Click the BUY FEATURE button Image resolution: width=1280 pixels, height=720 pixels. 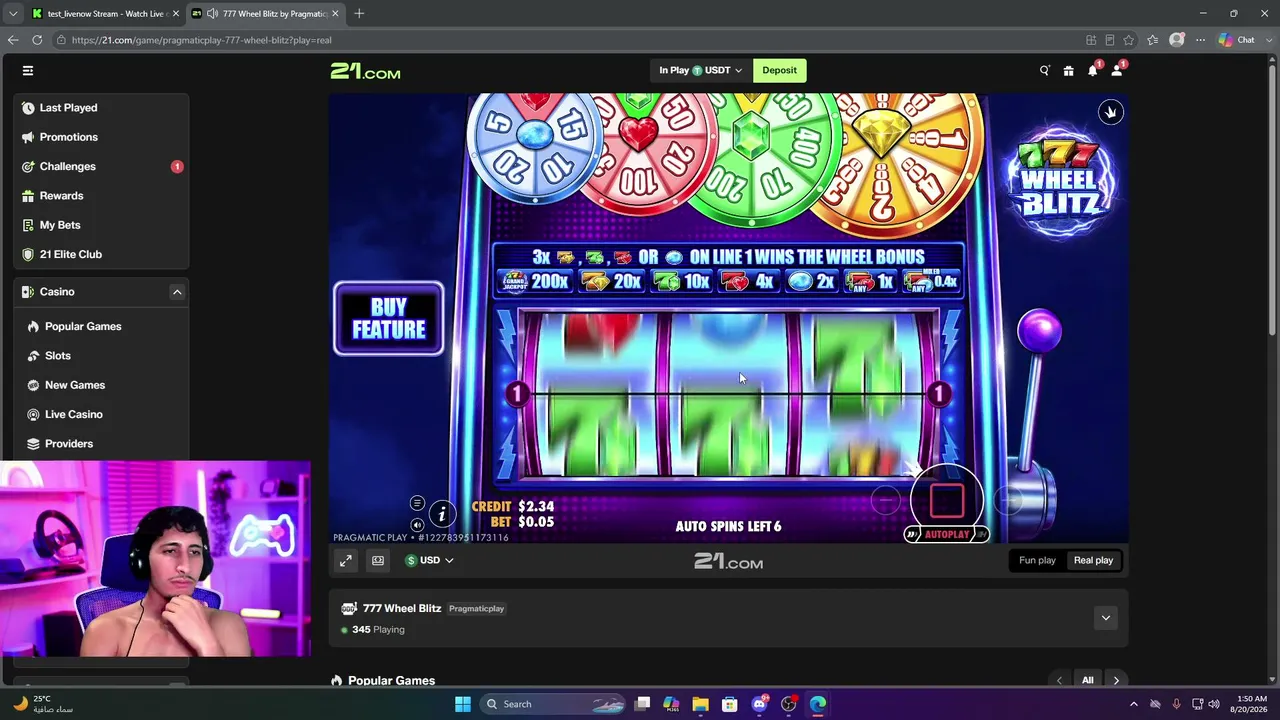point(388,319)
